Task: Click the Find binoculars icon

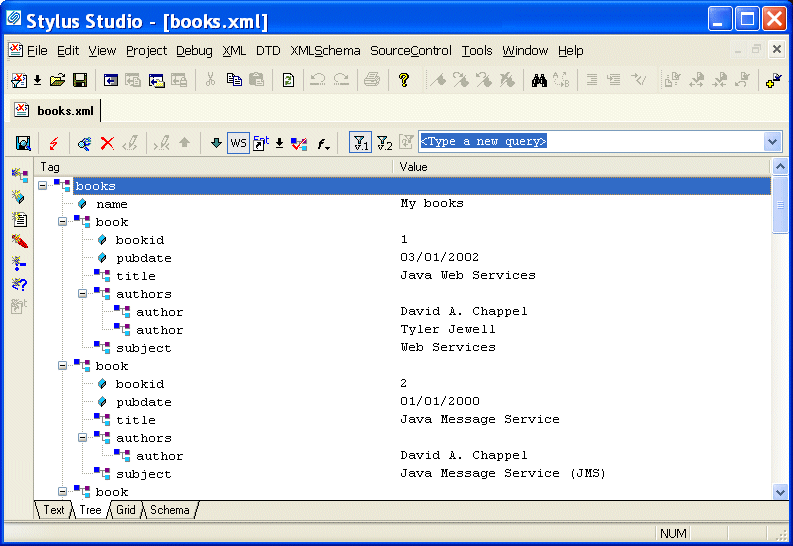Action: [x=539, y=80]
